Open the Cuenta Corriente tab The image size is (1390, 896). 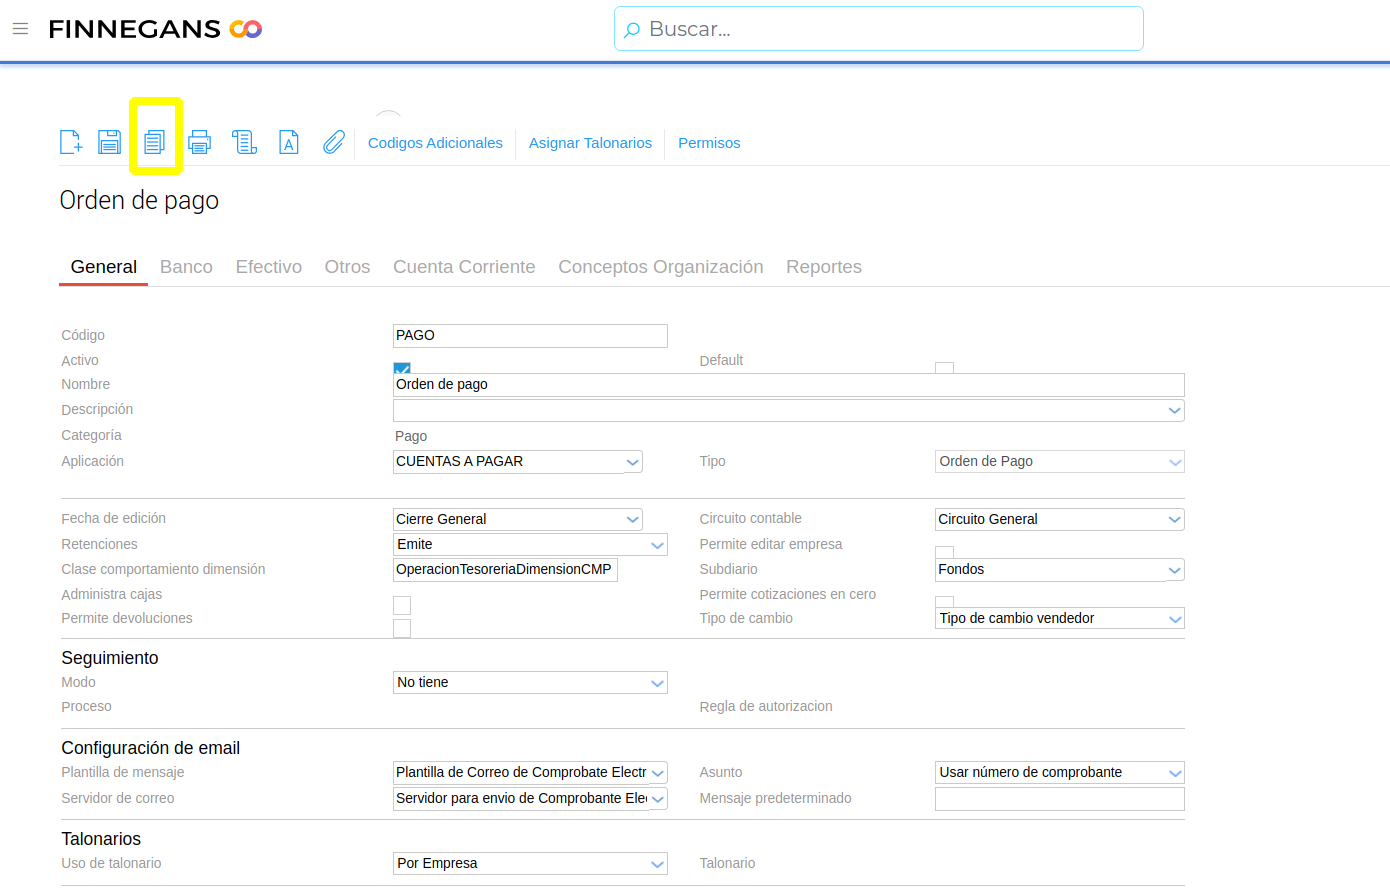click(464, 267)
